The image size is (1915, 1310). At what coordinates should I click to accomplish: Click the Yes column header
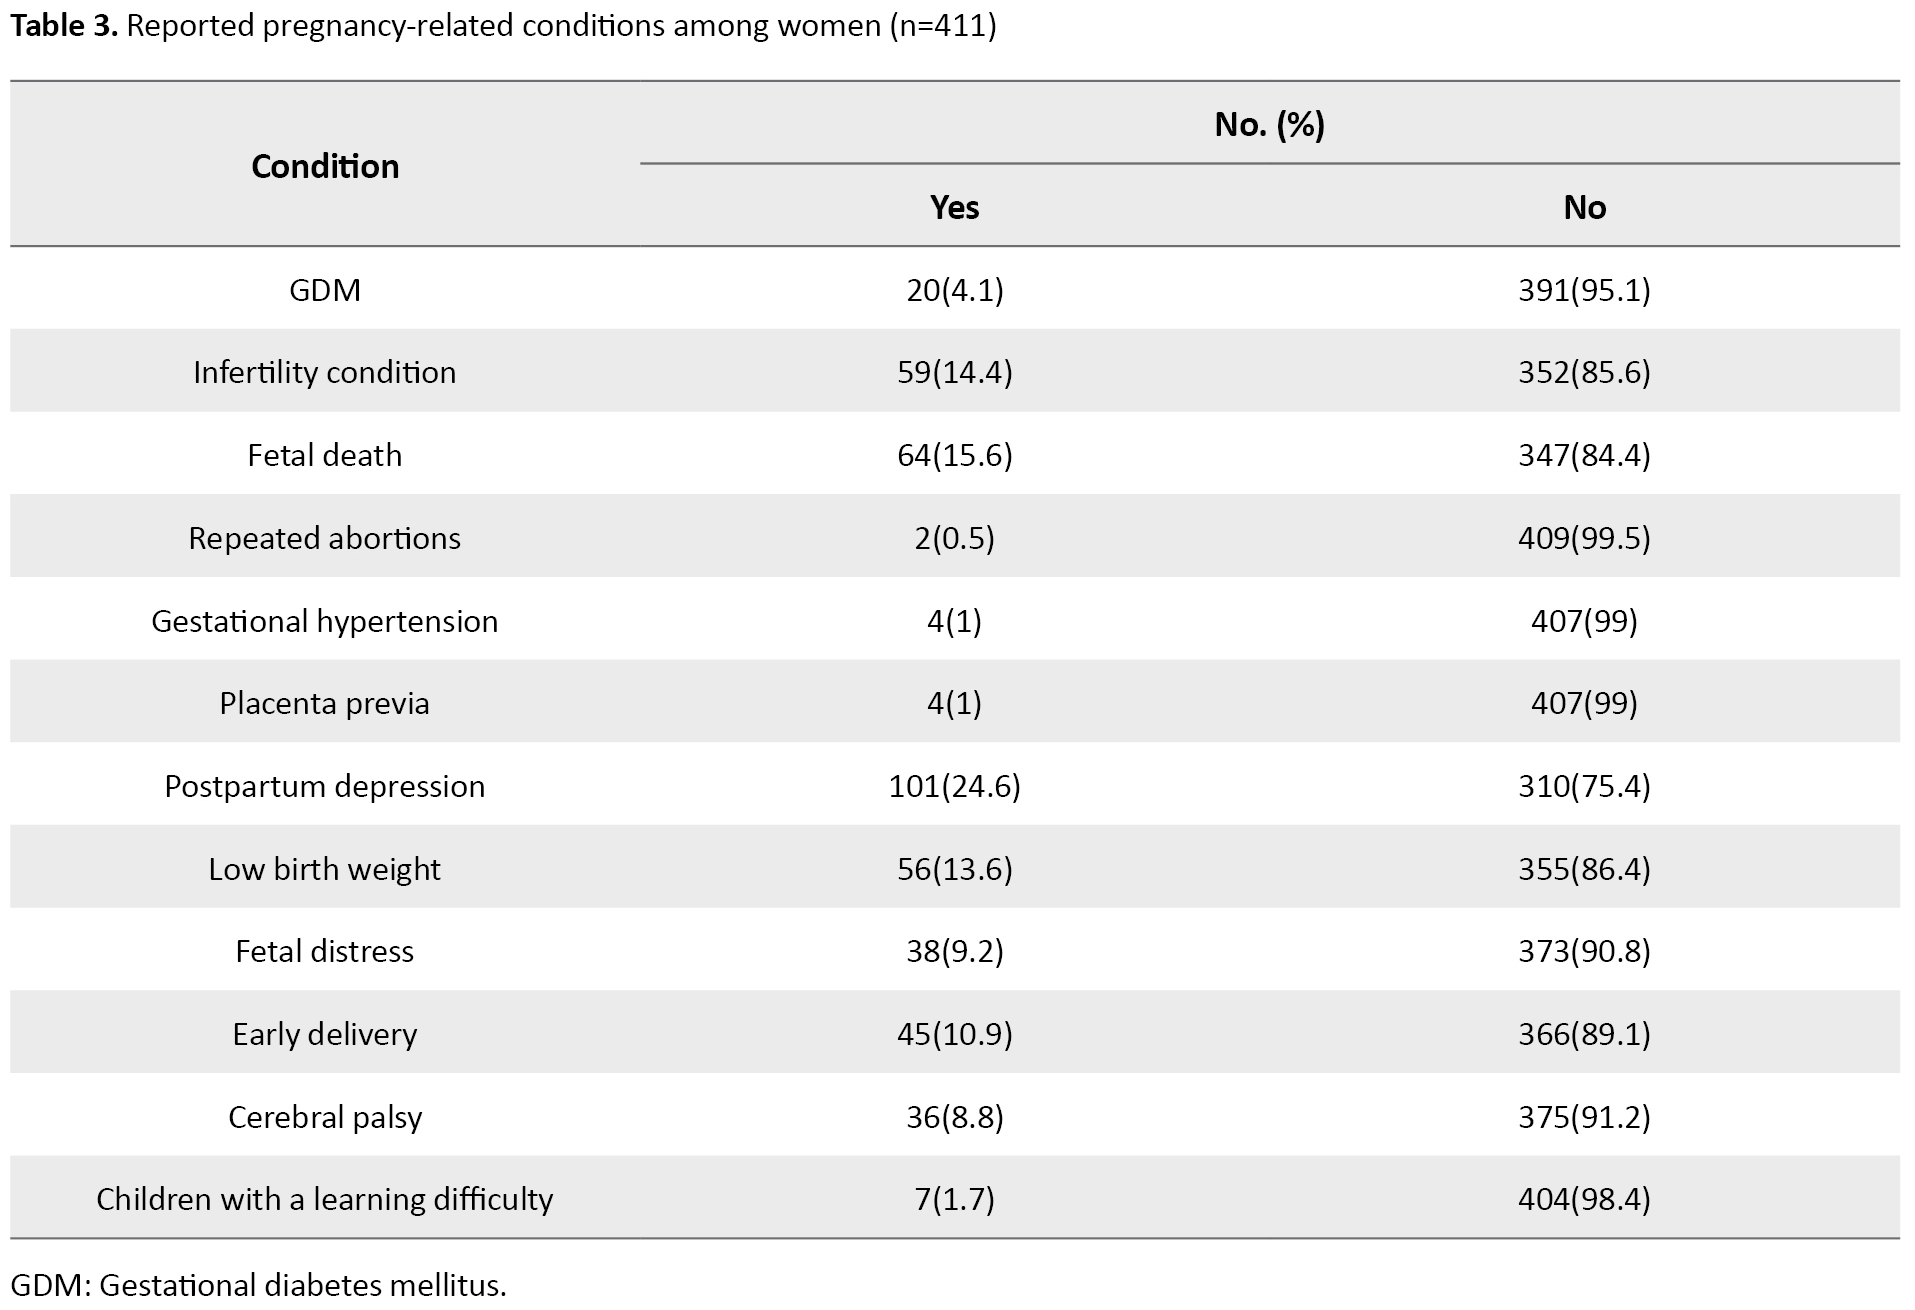coord(954,207)
